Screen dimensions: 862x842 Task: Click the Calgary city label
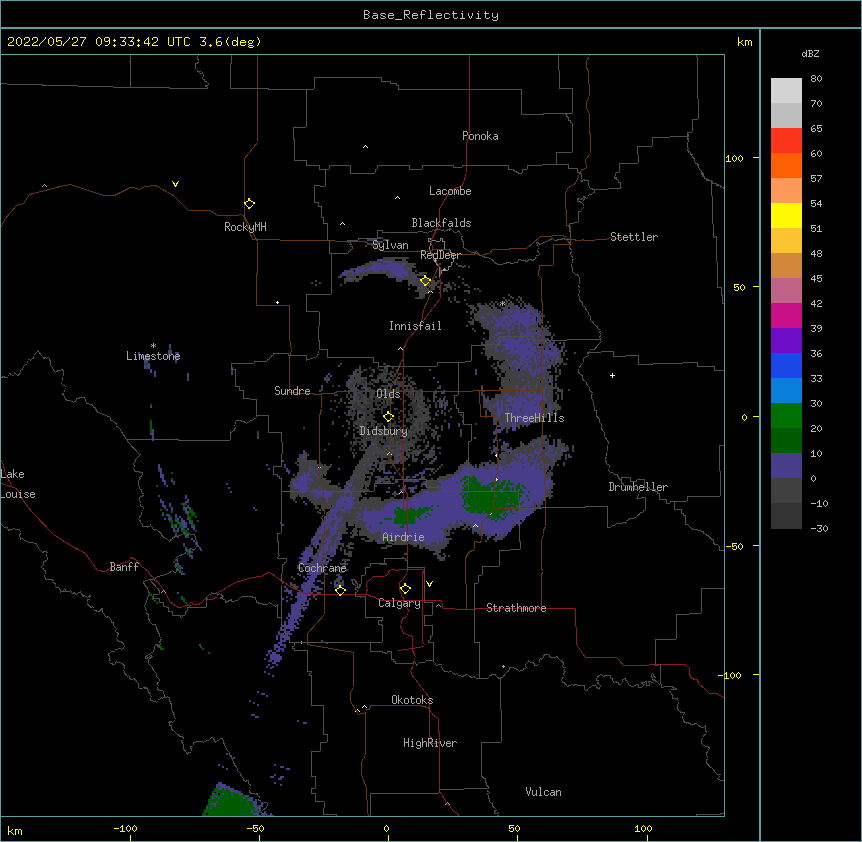tap(400, 603)
